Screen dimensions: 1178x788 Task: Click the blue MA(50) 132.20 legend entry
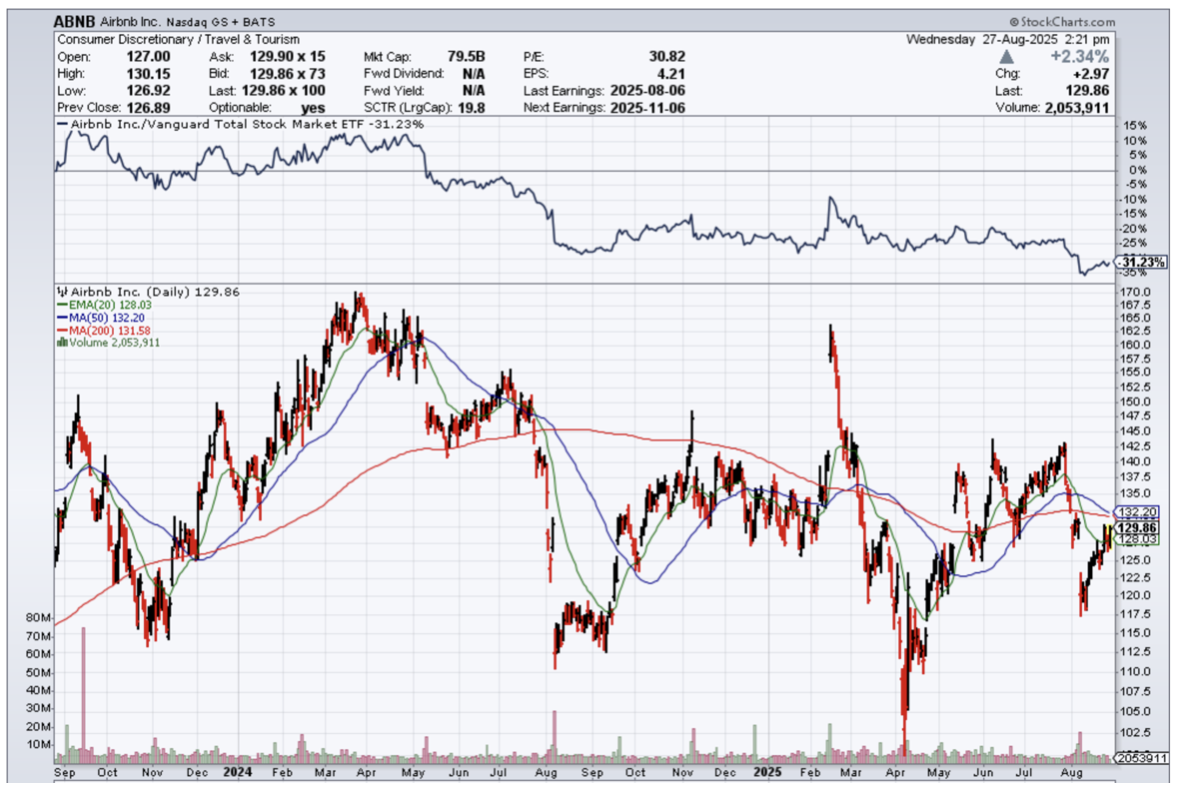[101, 318]
